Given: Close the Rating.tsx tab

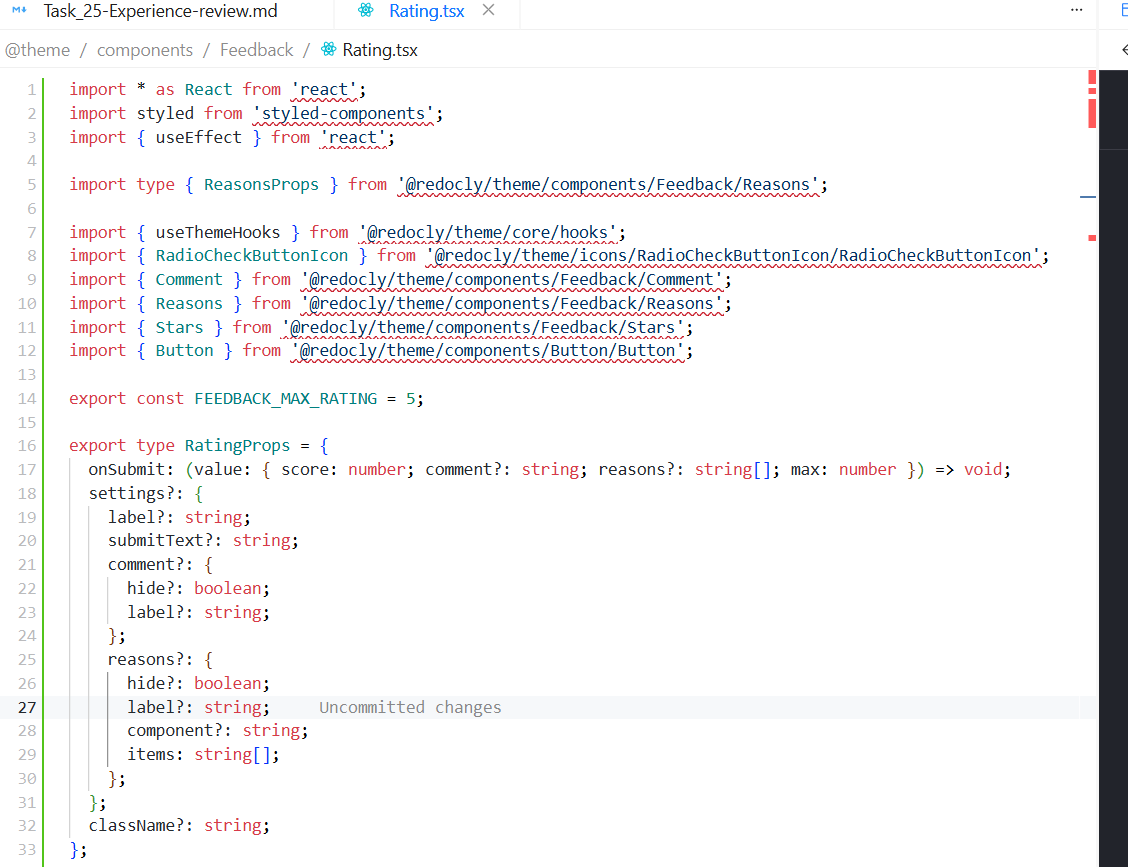Looking at the screenshot, I should pyautogui.click(x=488, y=11).
